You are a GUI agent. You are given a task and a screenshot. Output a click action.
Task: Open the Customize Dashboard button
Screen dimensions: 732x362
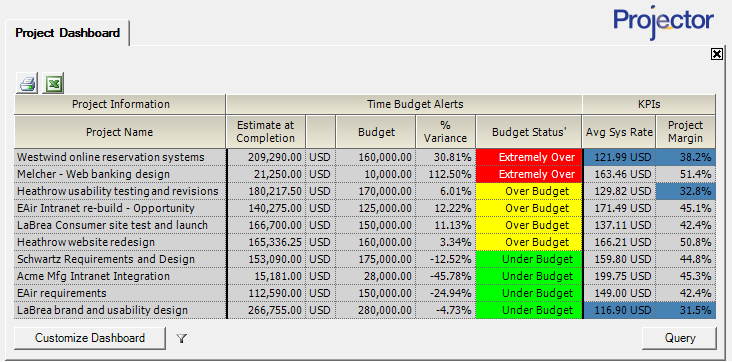point(90,338)
